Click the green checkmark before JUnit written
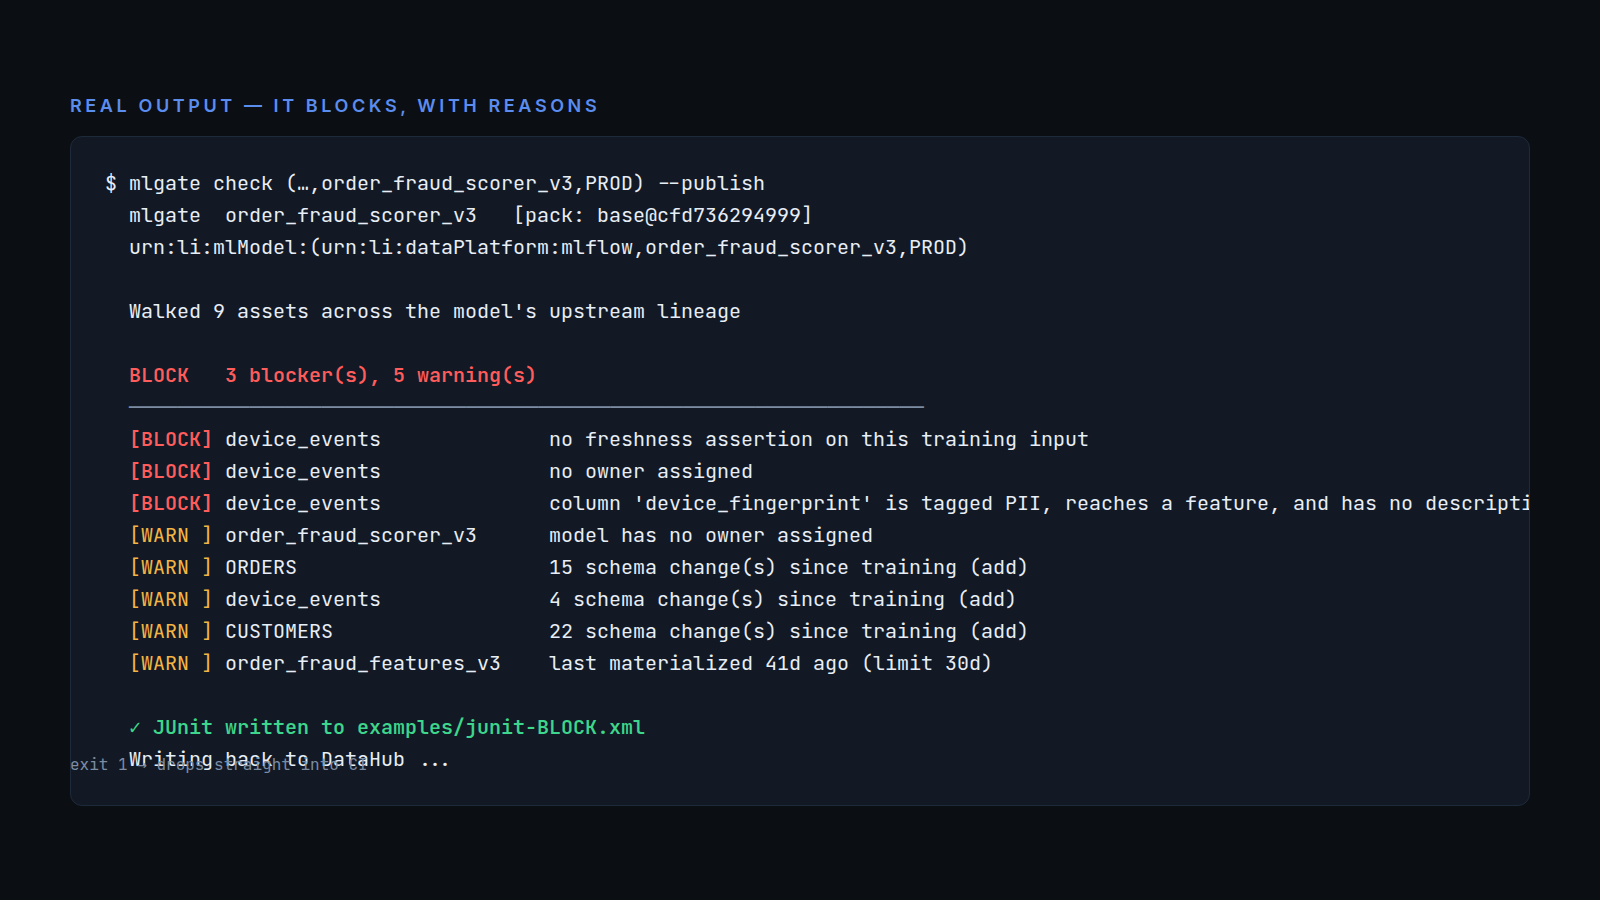The height and width of the screenshot is (900, 1600). 135,728
